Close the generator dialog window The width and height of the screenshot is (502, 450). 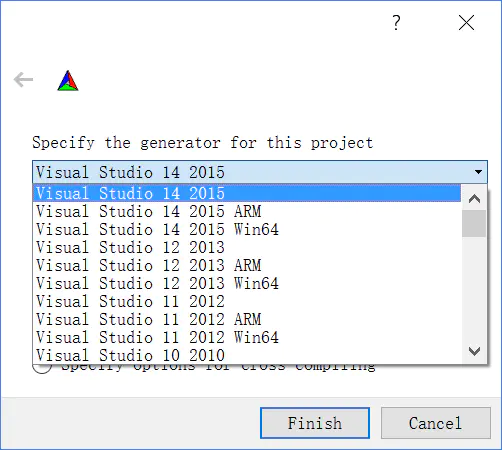pyautogui.click(x=466, y=23)
